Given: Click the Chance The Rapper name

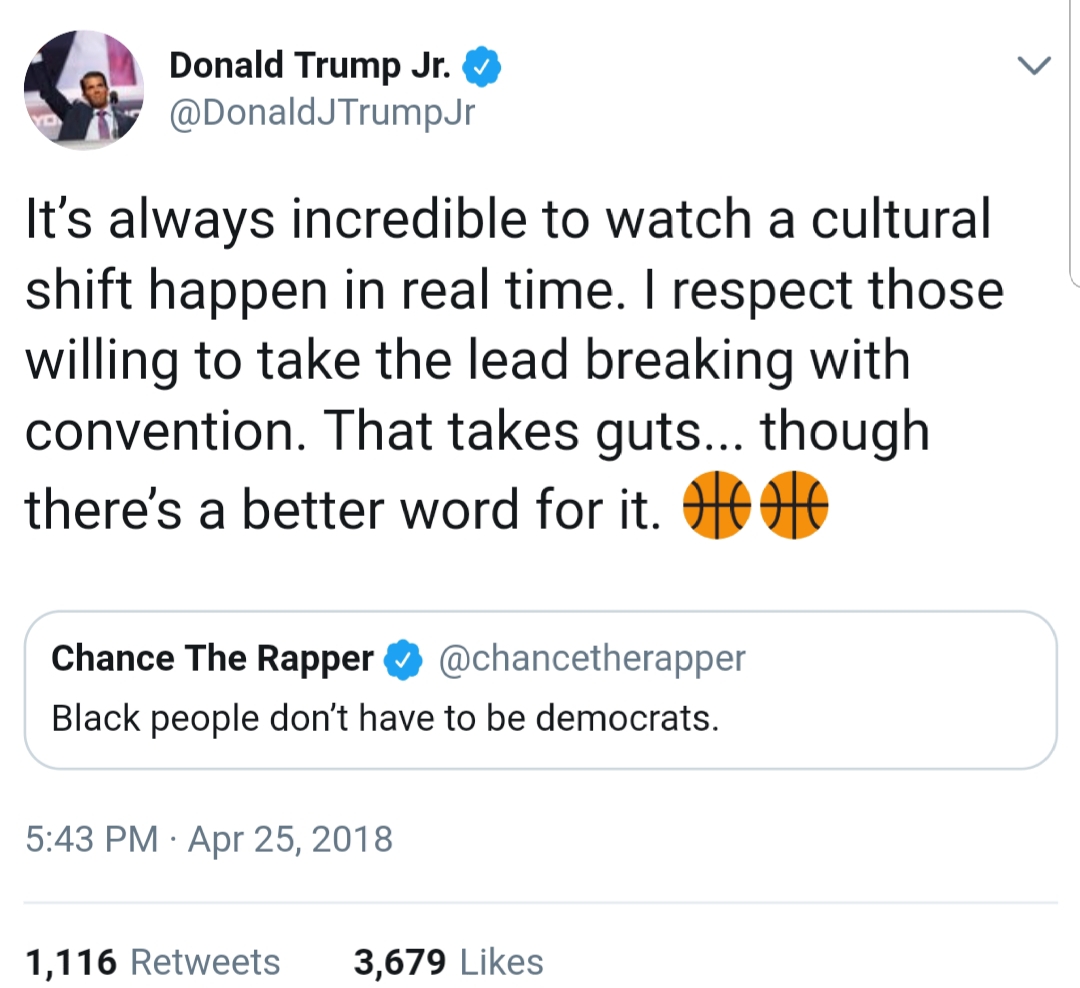Looking at the screenshot, I should click(213, 658).
